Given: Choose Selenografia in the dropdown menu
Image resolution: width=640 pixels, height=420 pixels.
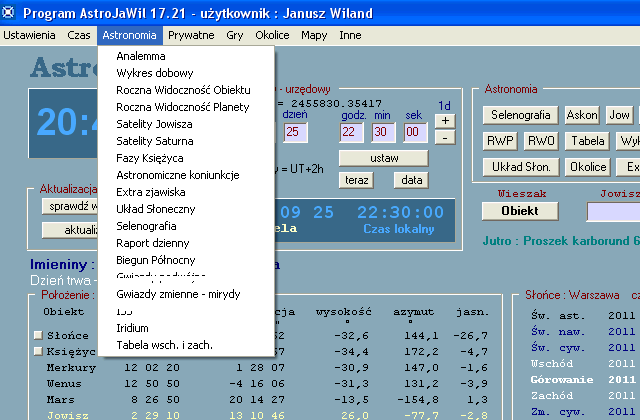Looking at the screenshot, I should (186, 226).
